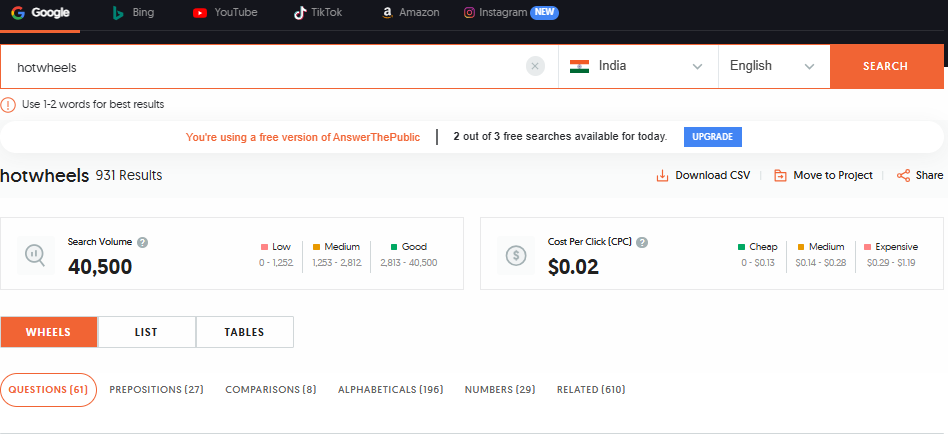Switch to the LIST view
This screenshot has width=948, height=434.
click(x=146, y=332)
